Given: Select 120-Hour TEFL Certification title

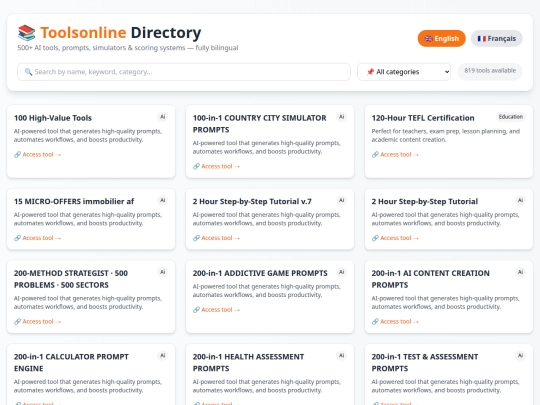Looking at the screenshot, I should [423, 118].
